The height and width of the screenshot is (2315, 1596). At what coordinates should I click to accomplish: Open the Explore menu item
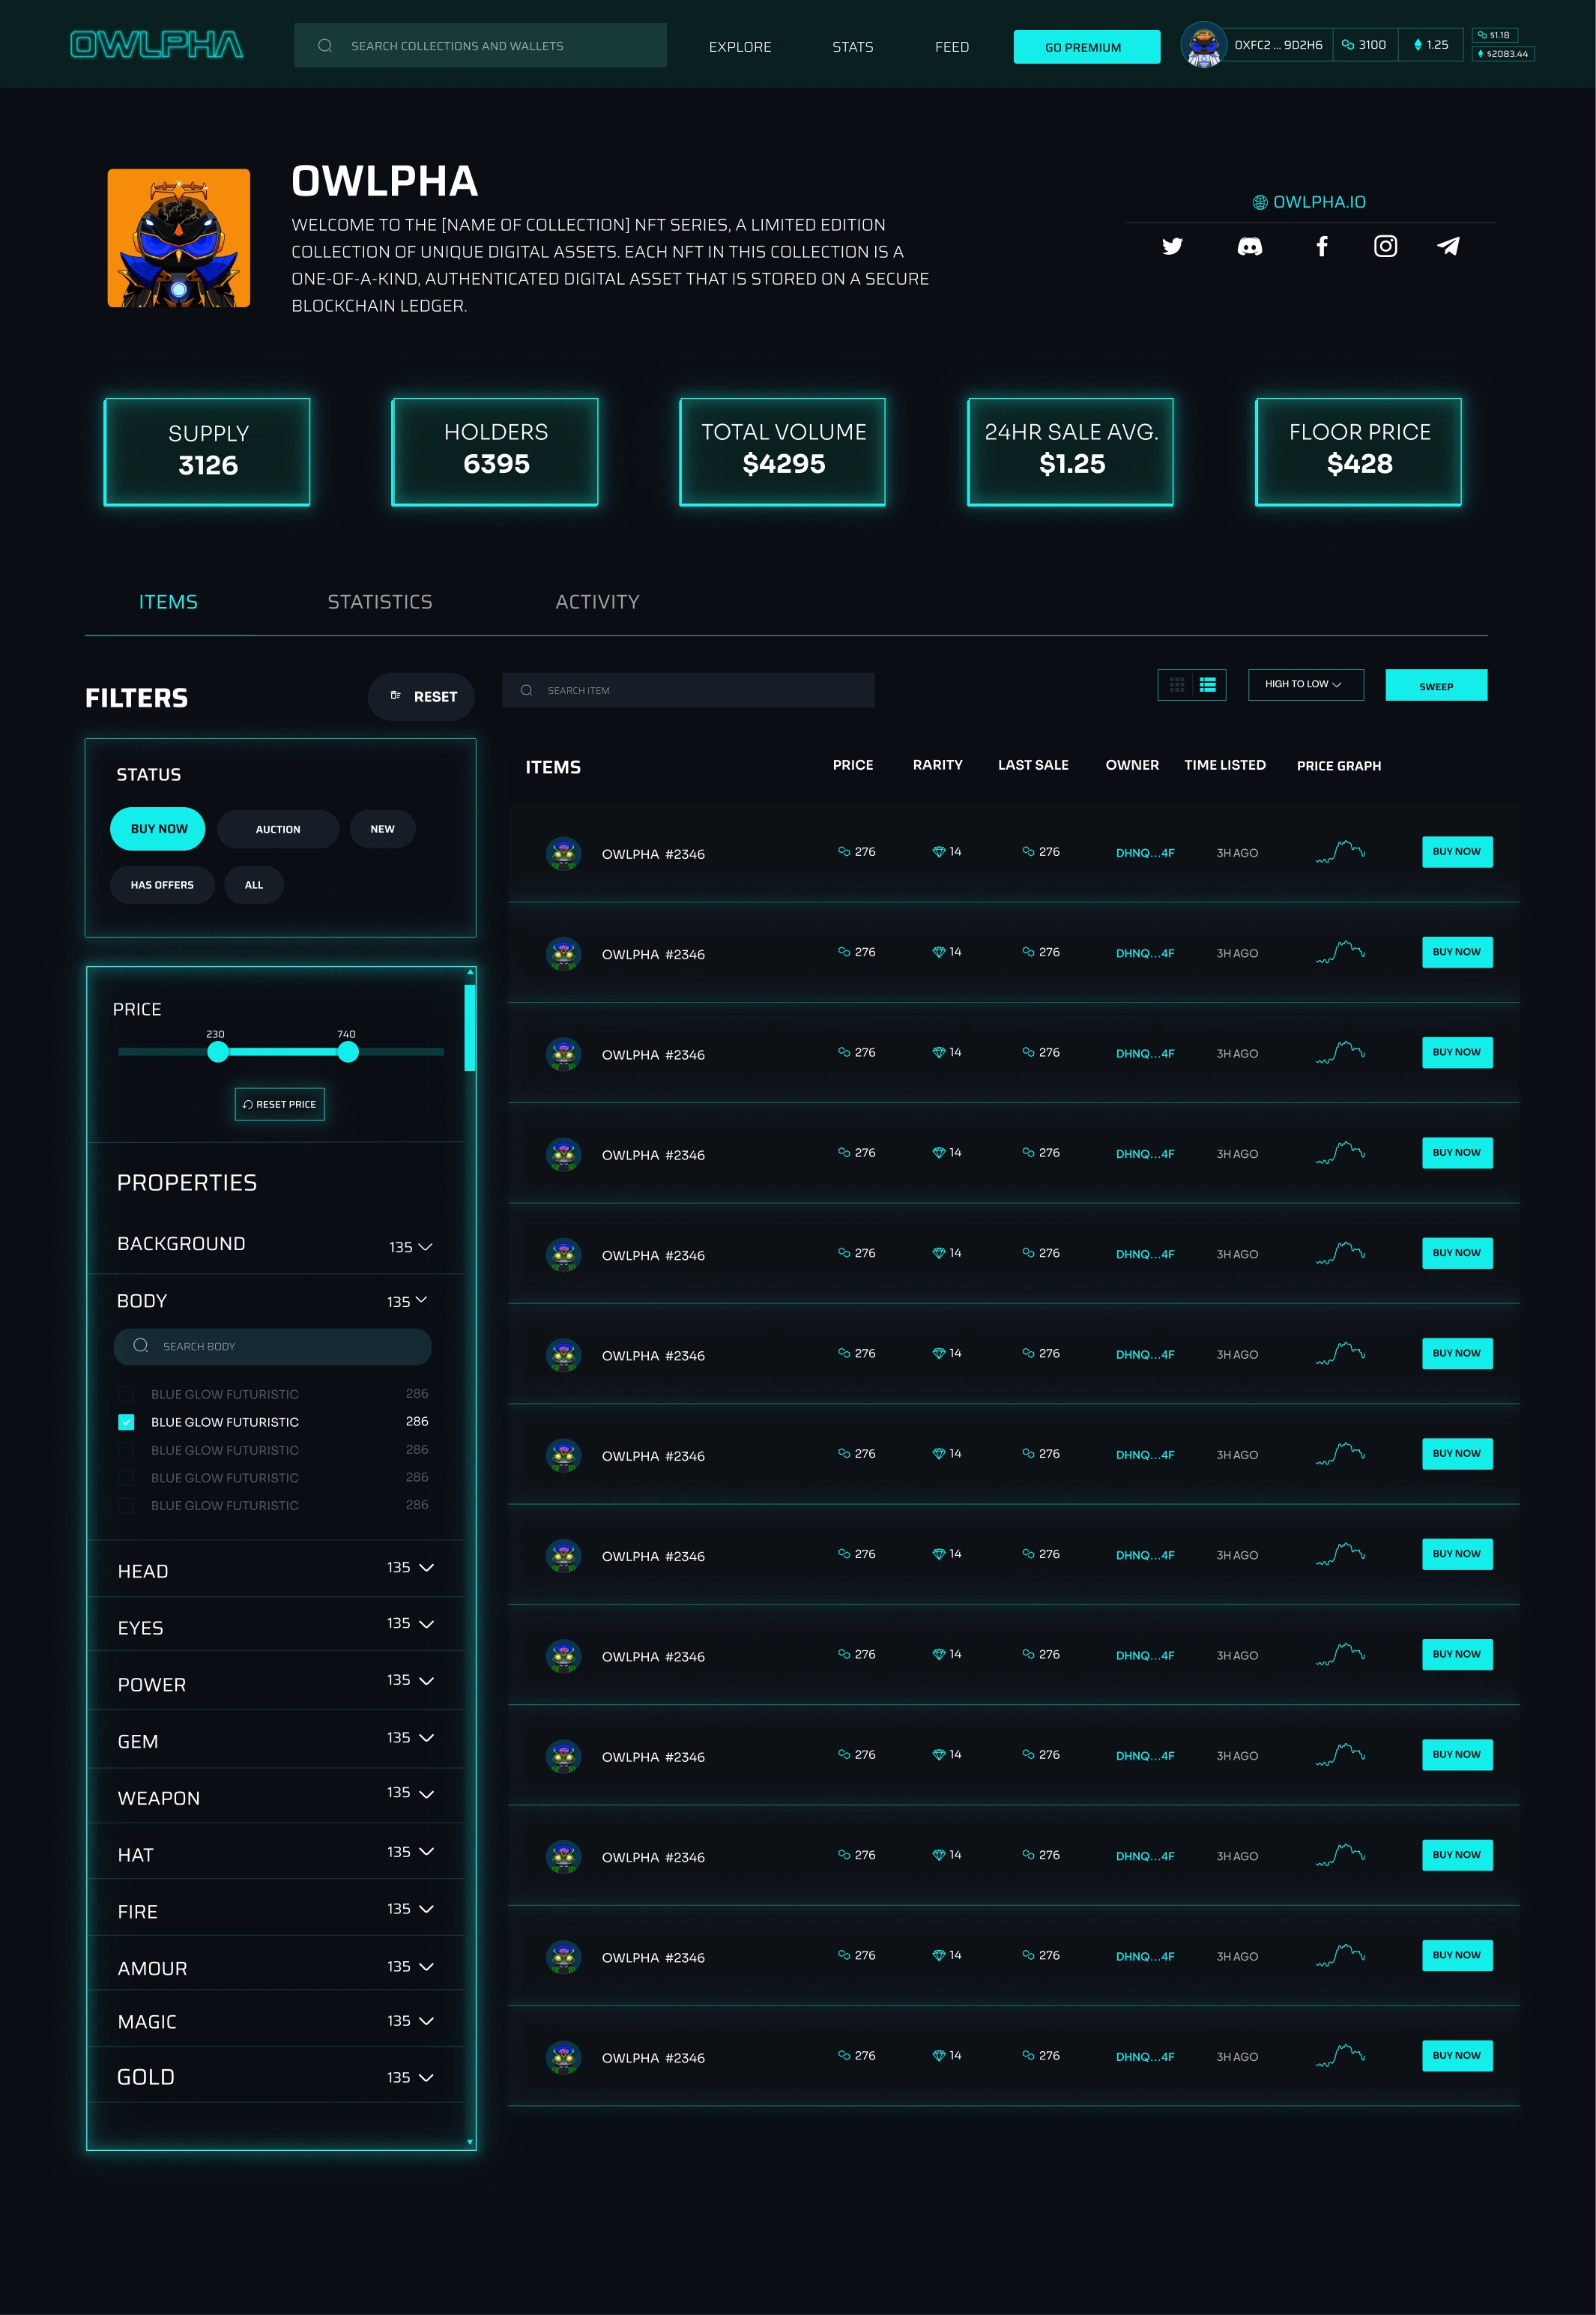[x=739, y=47]
